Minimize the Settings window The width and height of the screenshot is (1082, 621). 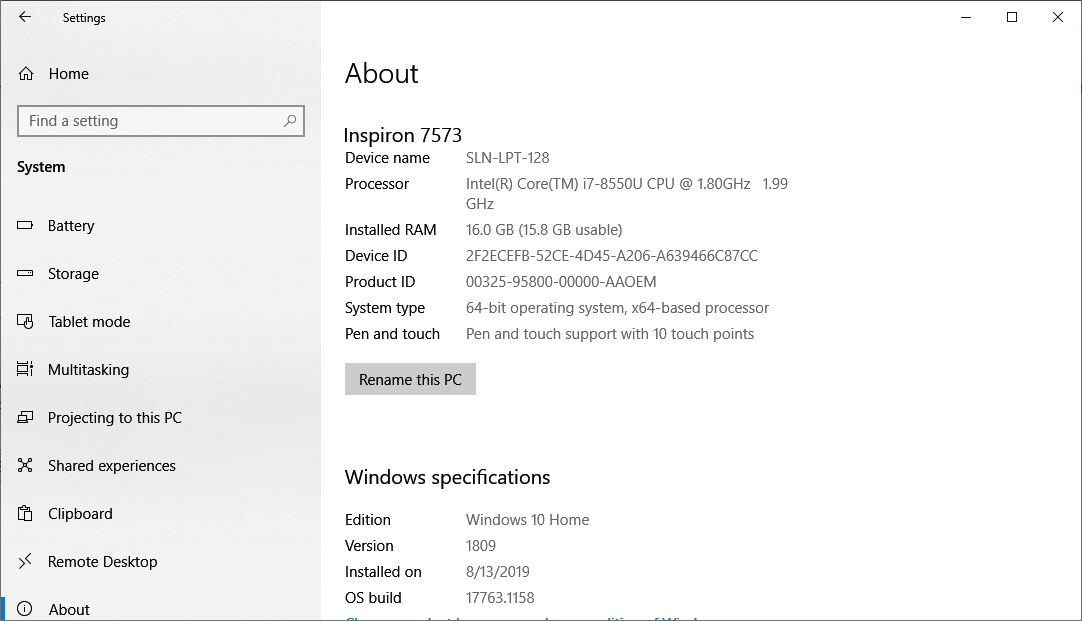coord(966,17)
